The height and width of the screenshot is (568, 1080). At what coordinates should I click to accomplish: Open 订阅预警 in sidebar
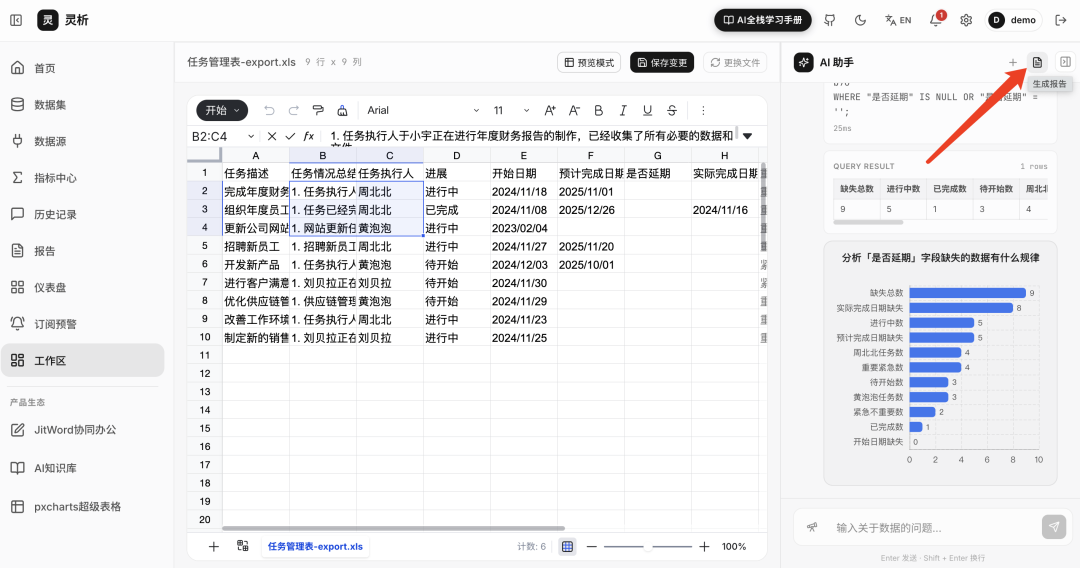point(83,324)
